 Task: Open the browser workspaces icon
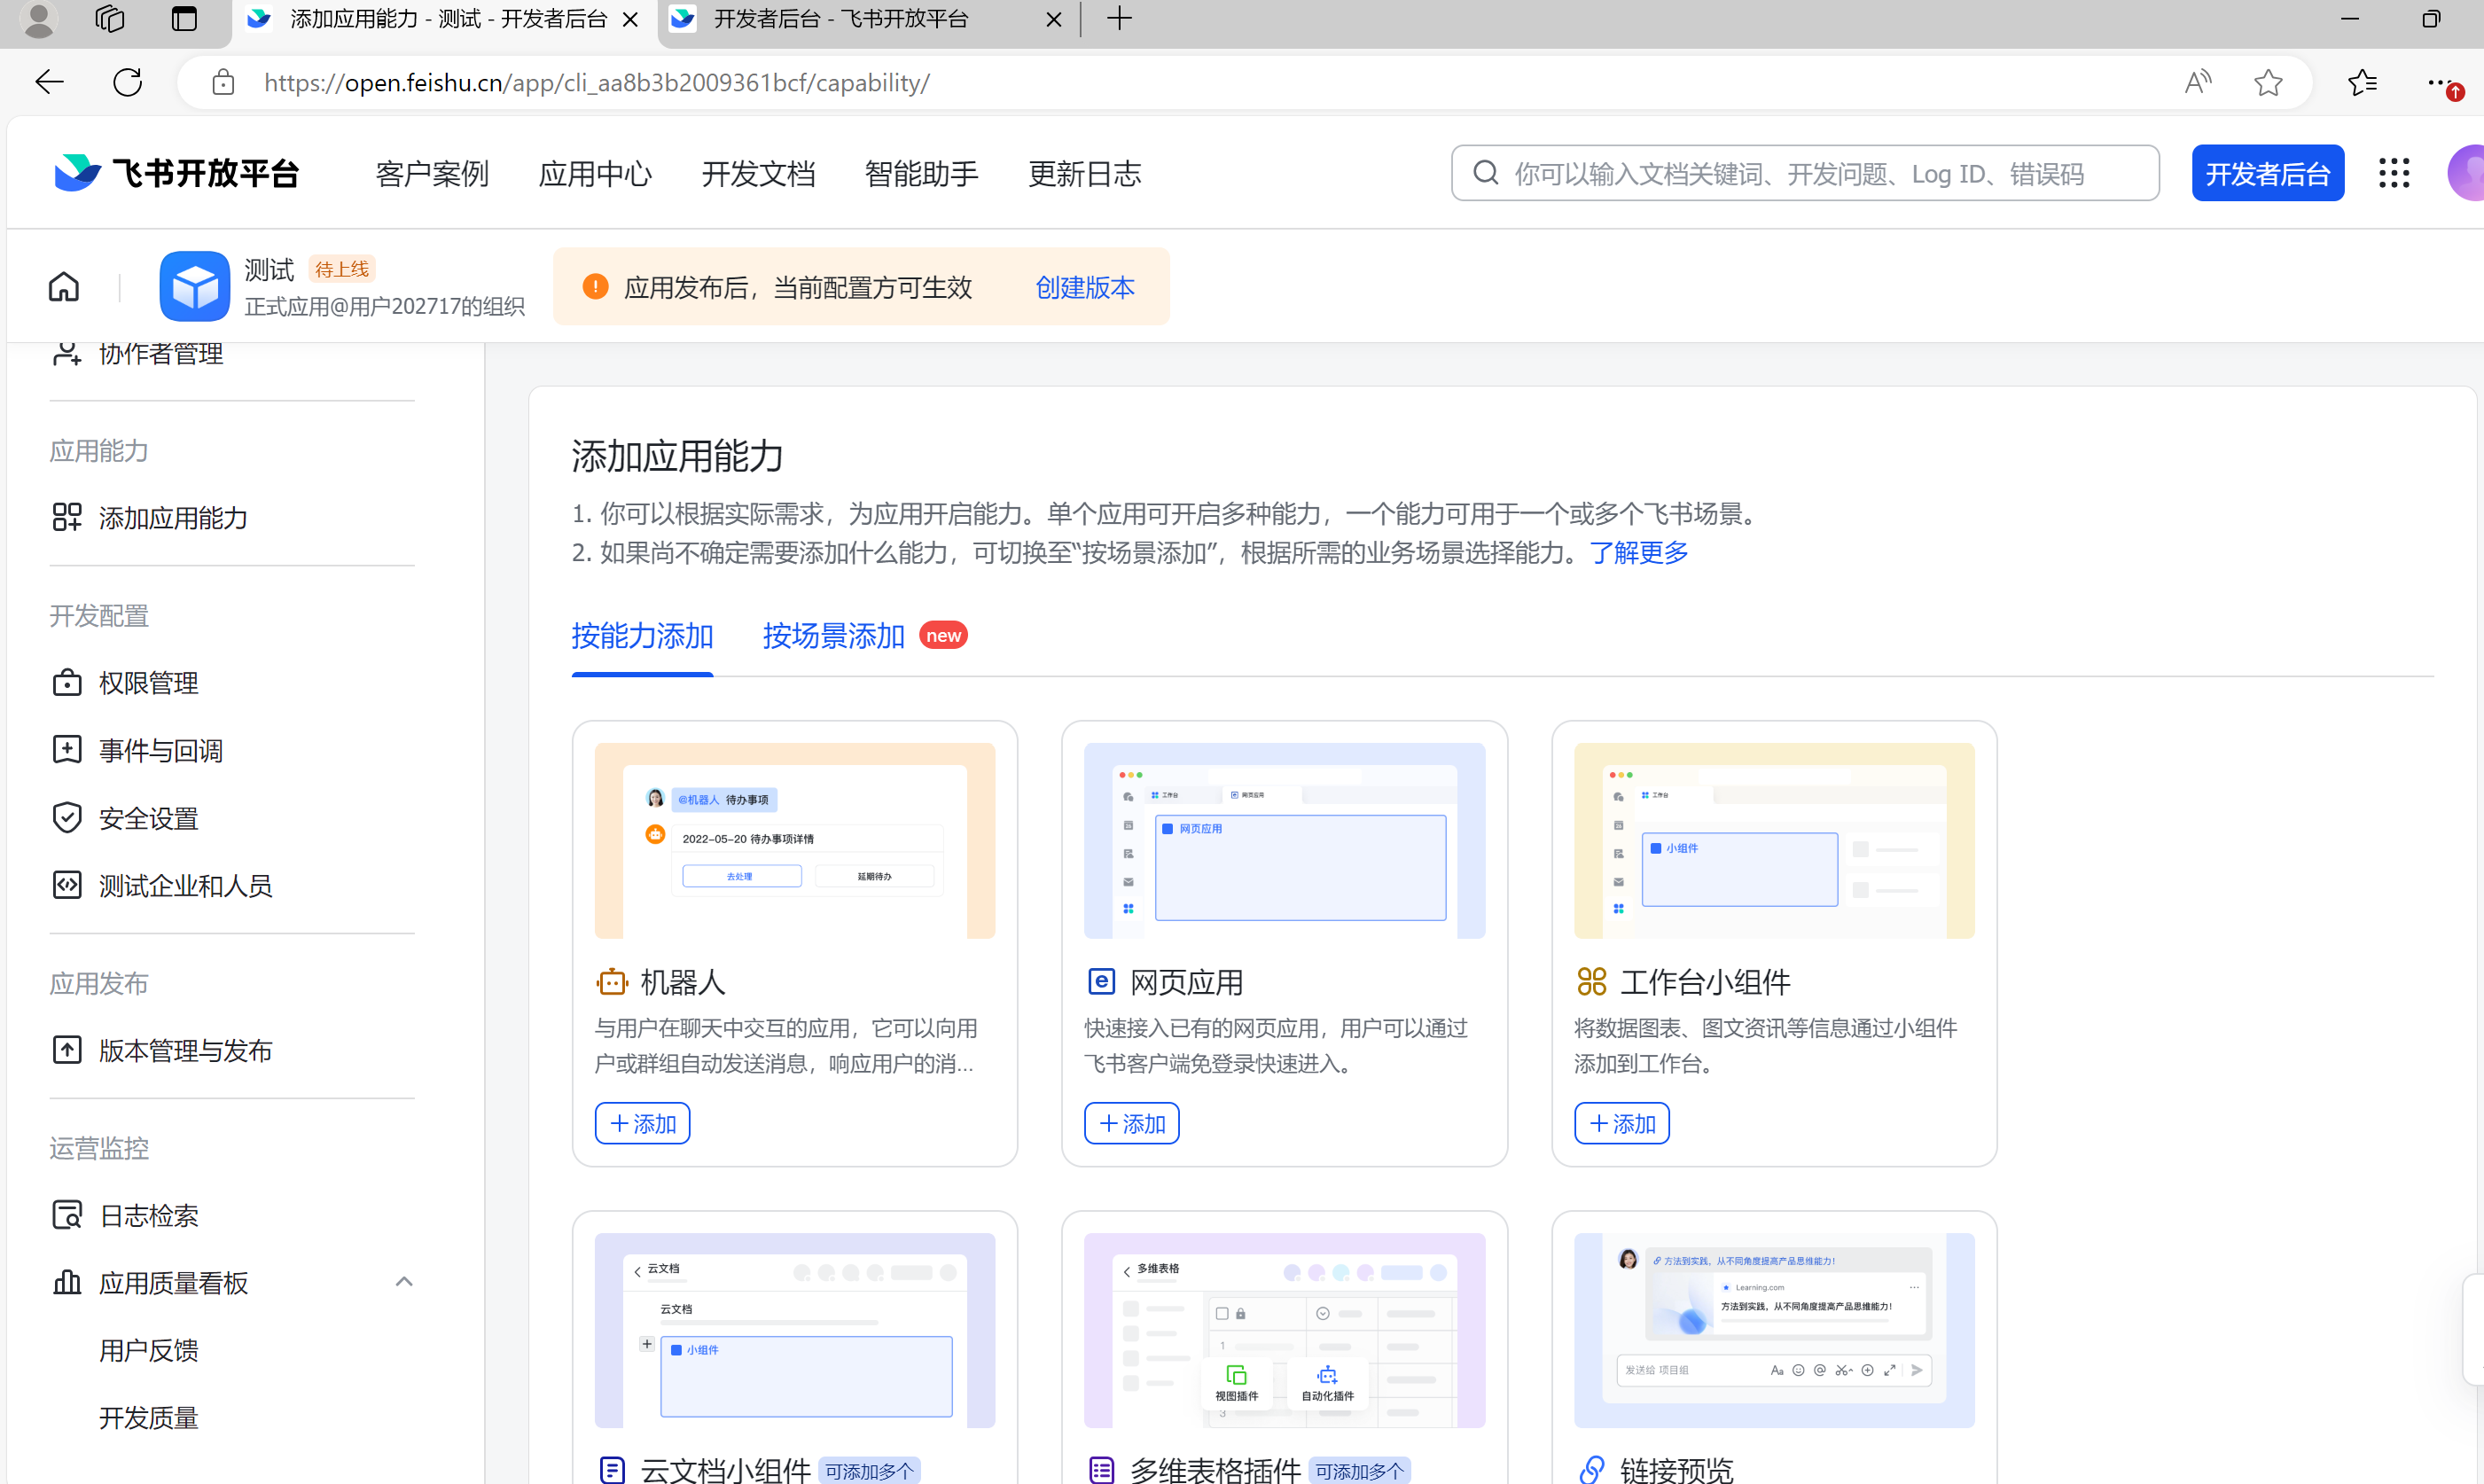[x=110, y=19]
